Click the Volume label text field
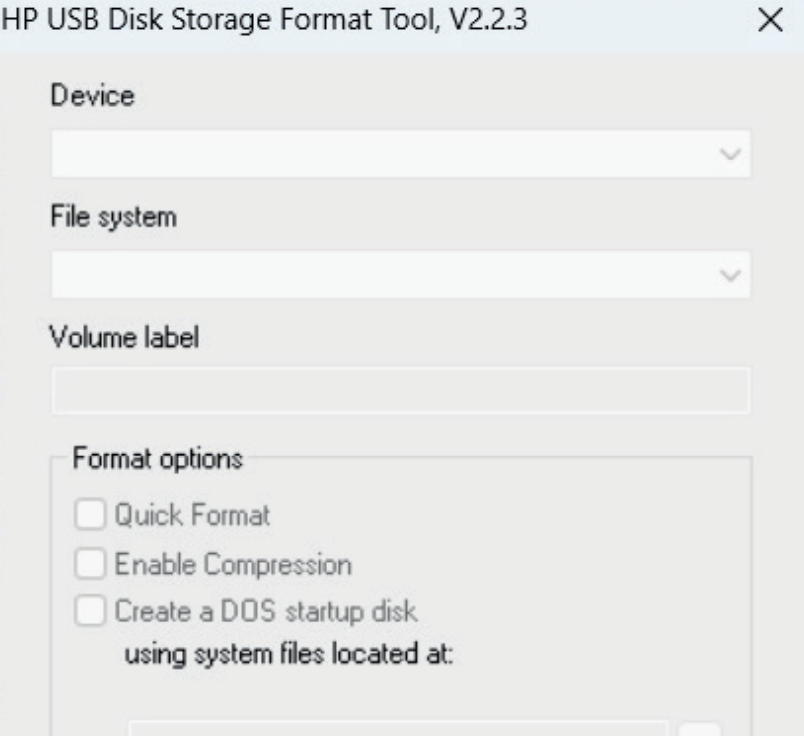The height and width of the screenshot is (736, 804). (400, 391)
